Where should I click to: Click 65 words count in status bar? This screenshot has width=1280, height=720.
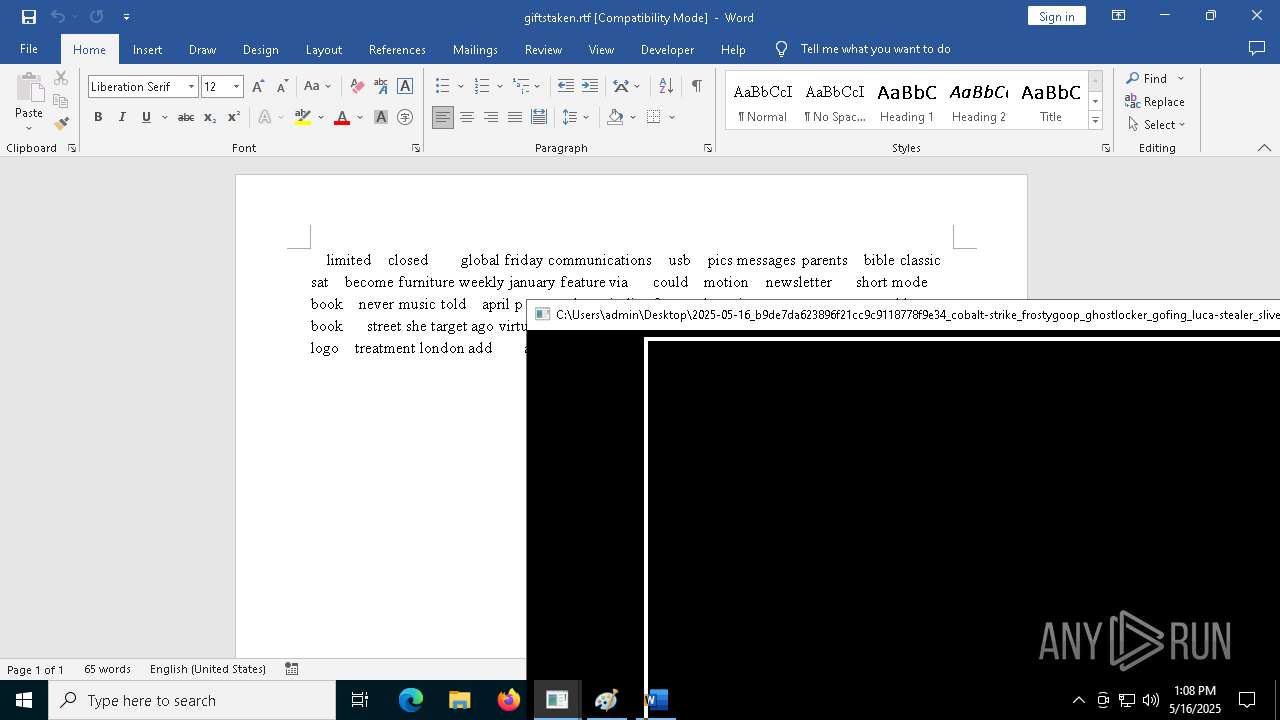pyautogui.click(x=107, y=669)
